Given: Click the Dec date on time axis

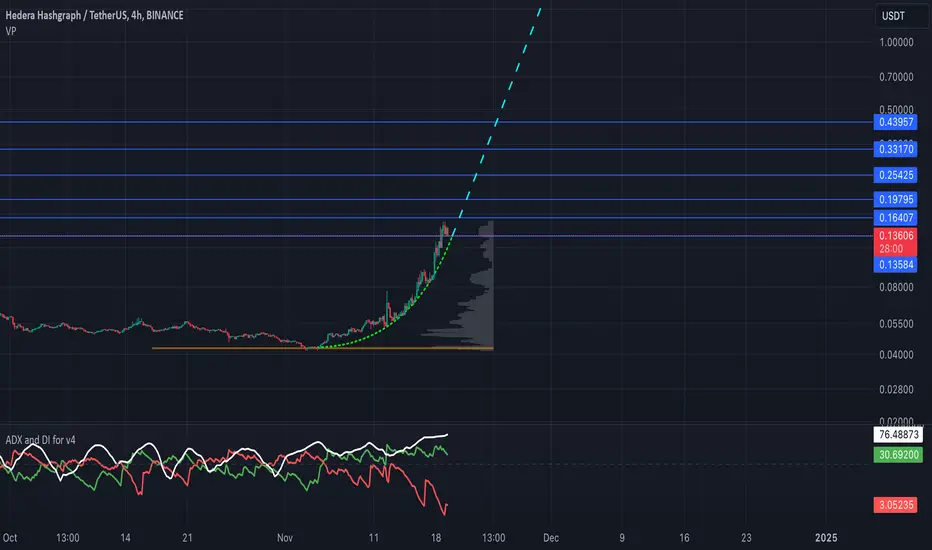Looking at the screenshot, I should (551, 538).
